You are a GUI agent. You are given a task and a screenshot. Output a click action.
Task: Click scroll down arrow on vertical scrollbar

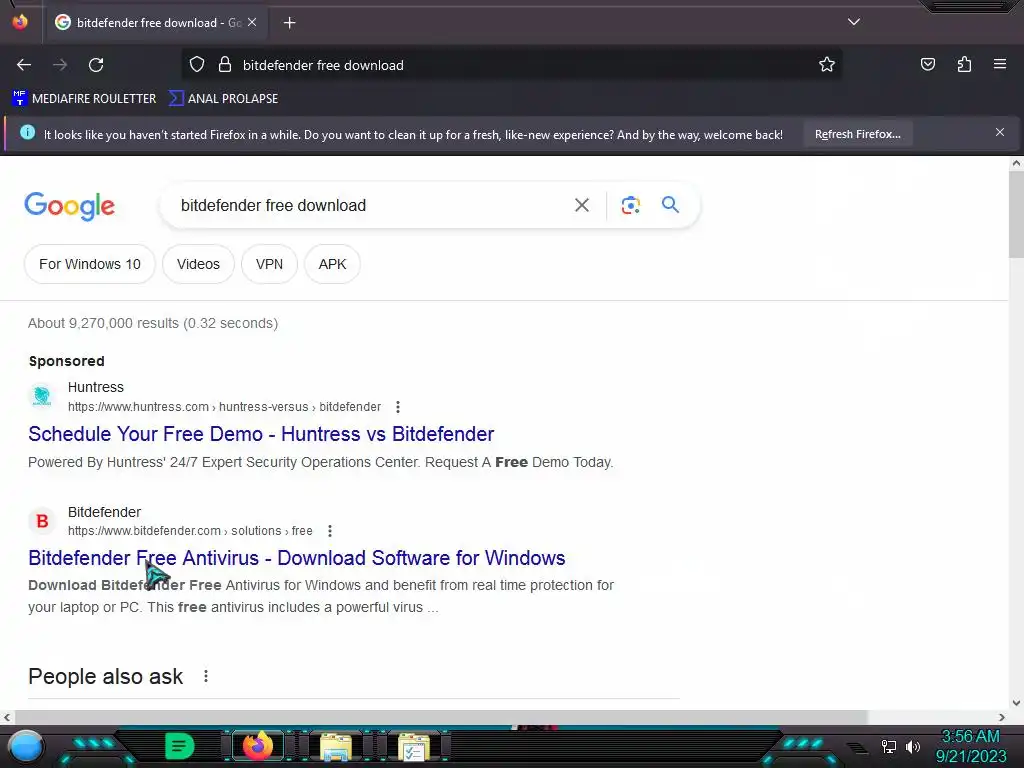(x=1016, y=703)
